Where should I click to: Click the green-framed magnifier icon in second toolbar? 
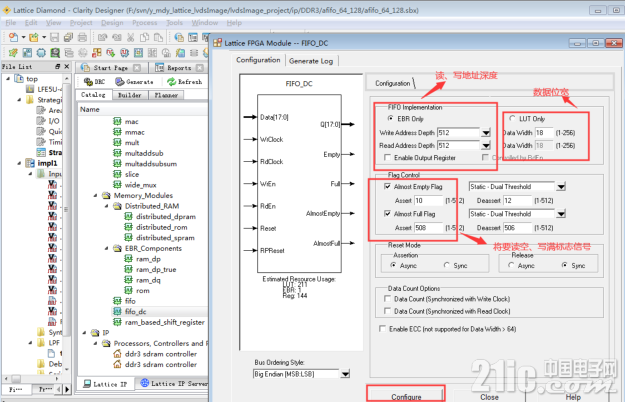pos(55,53)
